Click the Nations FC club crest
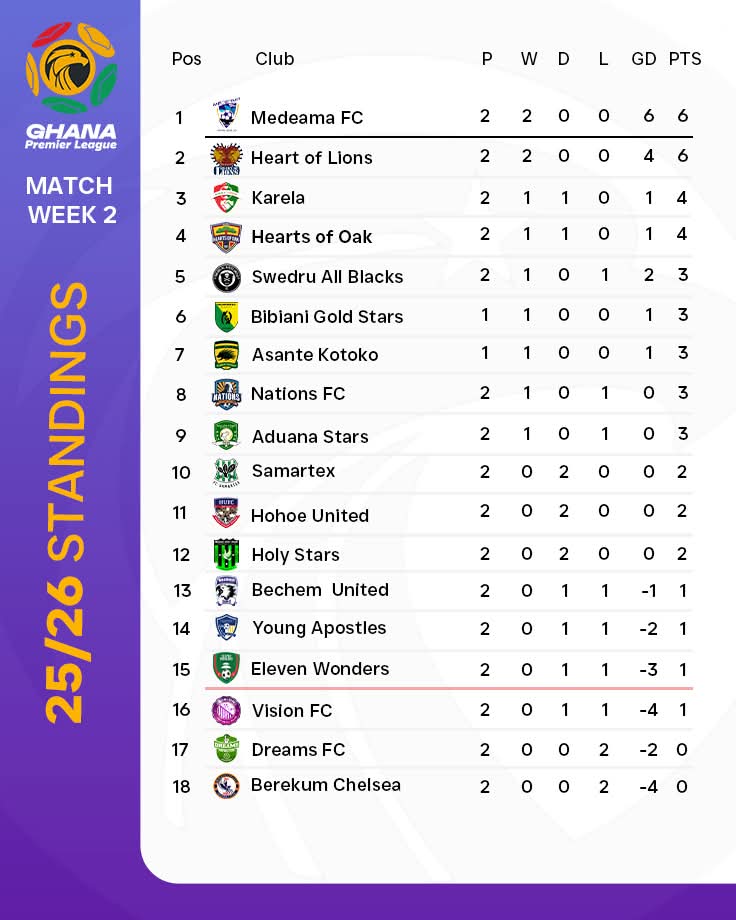The image size is (736, 920). [x=226, y=394]
